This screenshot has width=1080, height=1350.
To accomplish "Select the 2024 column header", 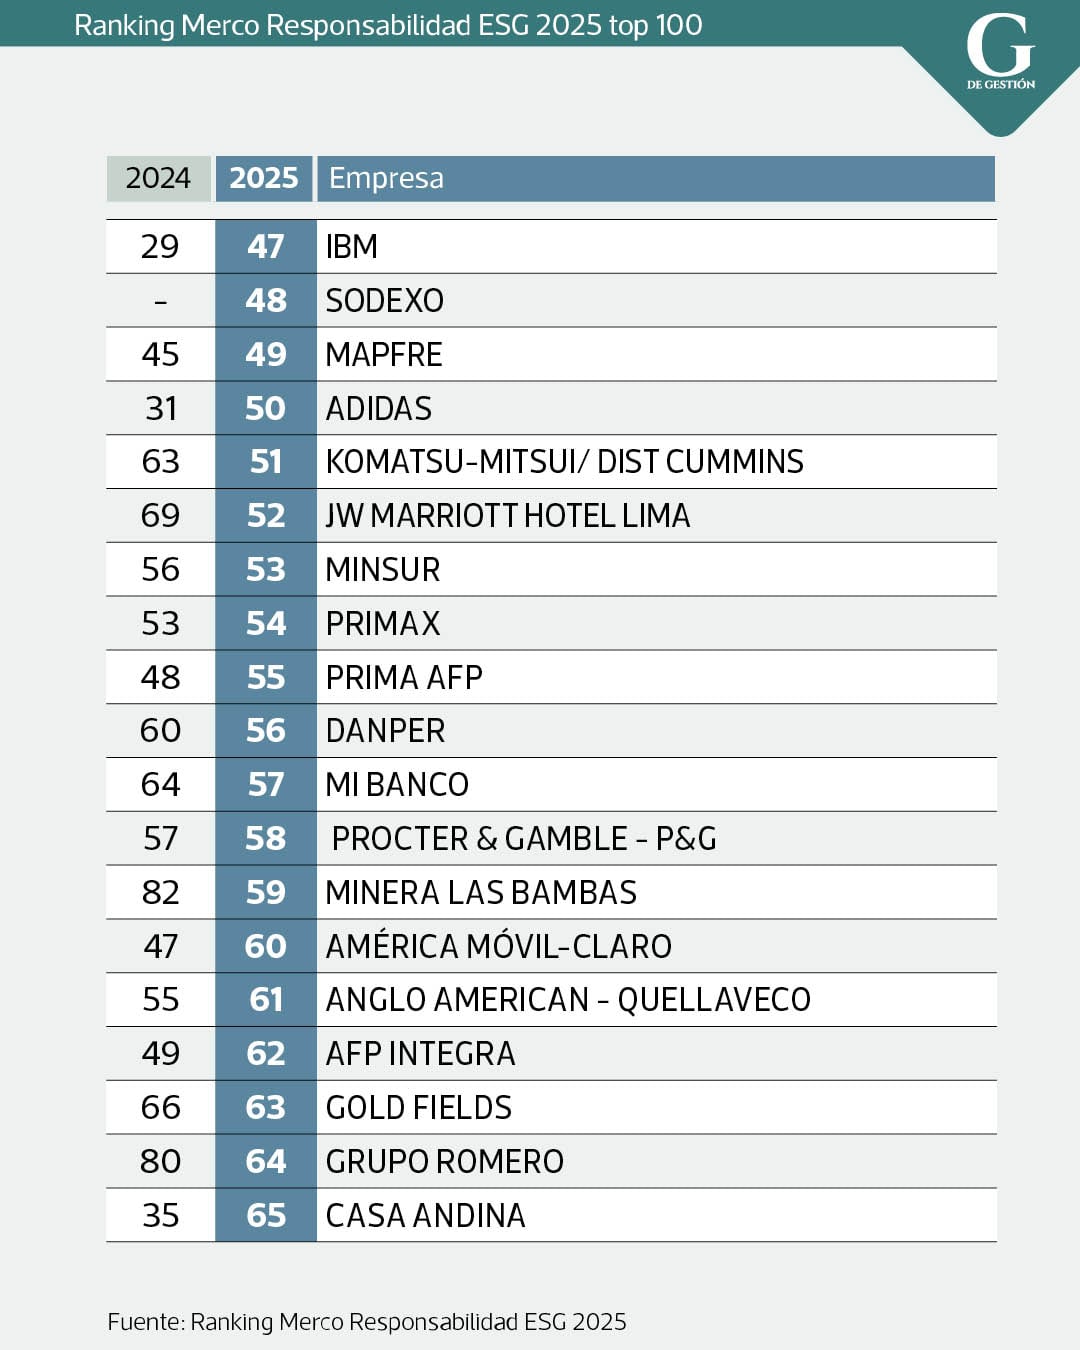I will pos(158,178).
